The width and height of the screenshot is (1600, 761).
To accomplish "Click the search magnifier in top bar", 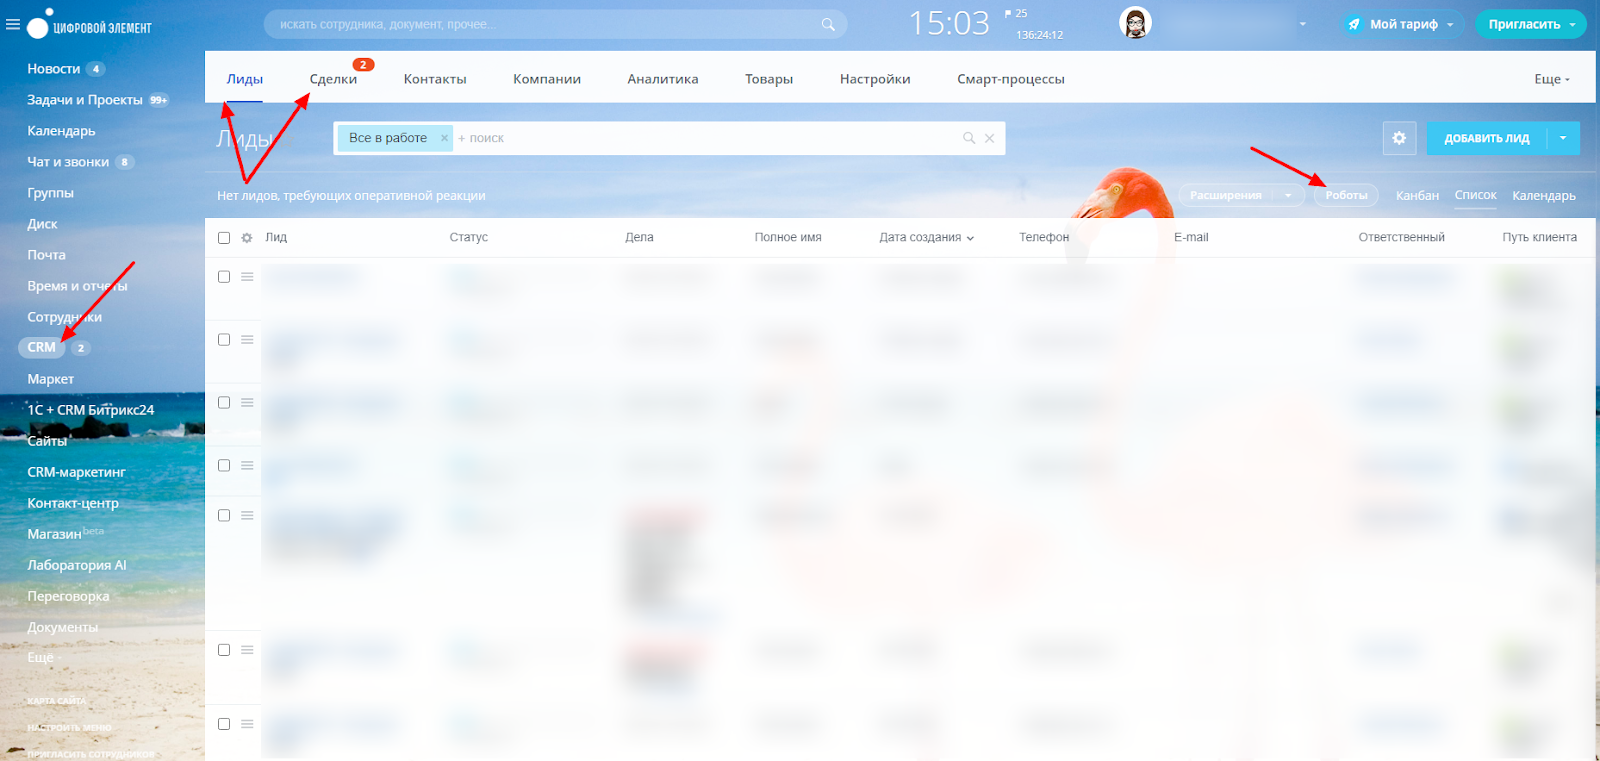I will [828, 24].
